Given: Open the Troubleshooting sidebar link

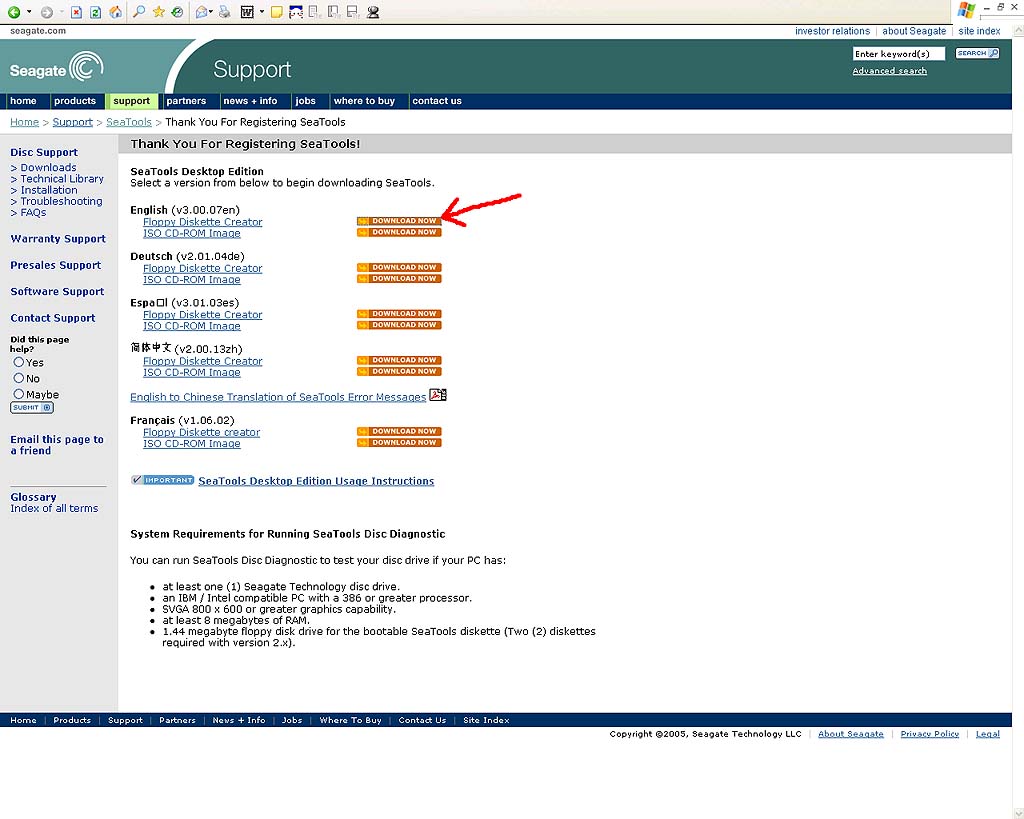Looking at the screenshot, I should coord(61,201).
